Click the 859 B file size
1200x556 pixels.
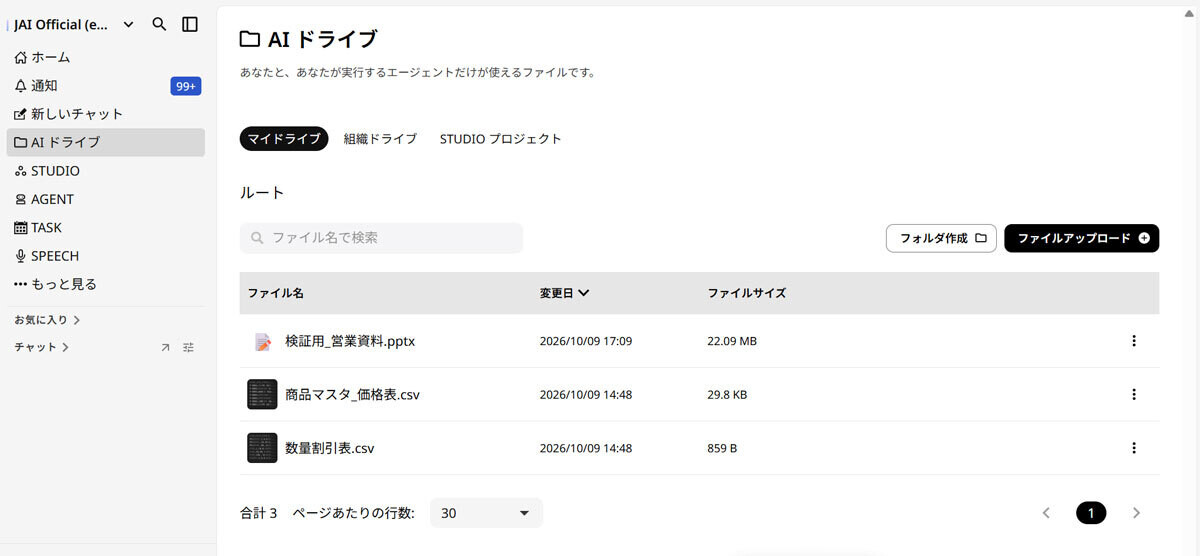722,448
